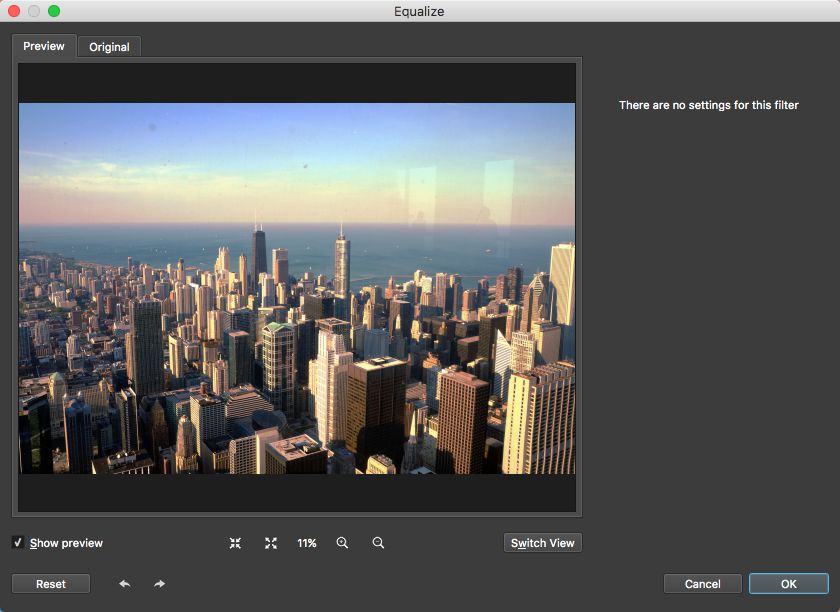
Task: Select the Preview tab
Action: [x=44, y=46]
